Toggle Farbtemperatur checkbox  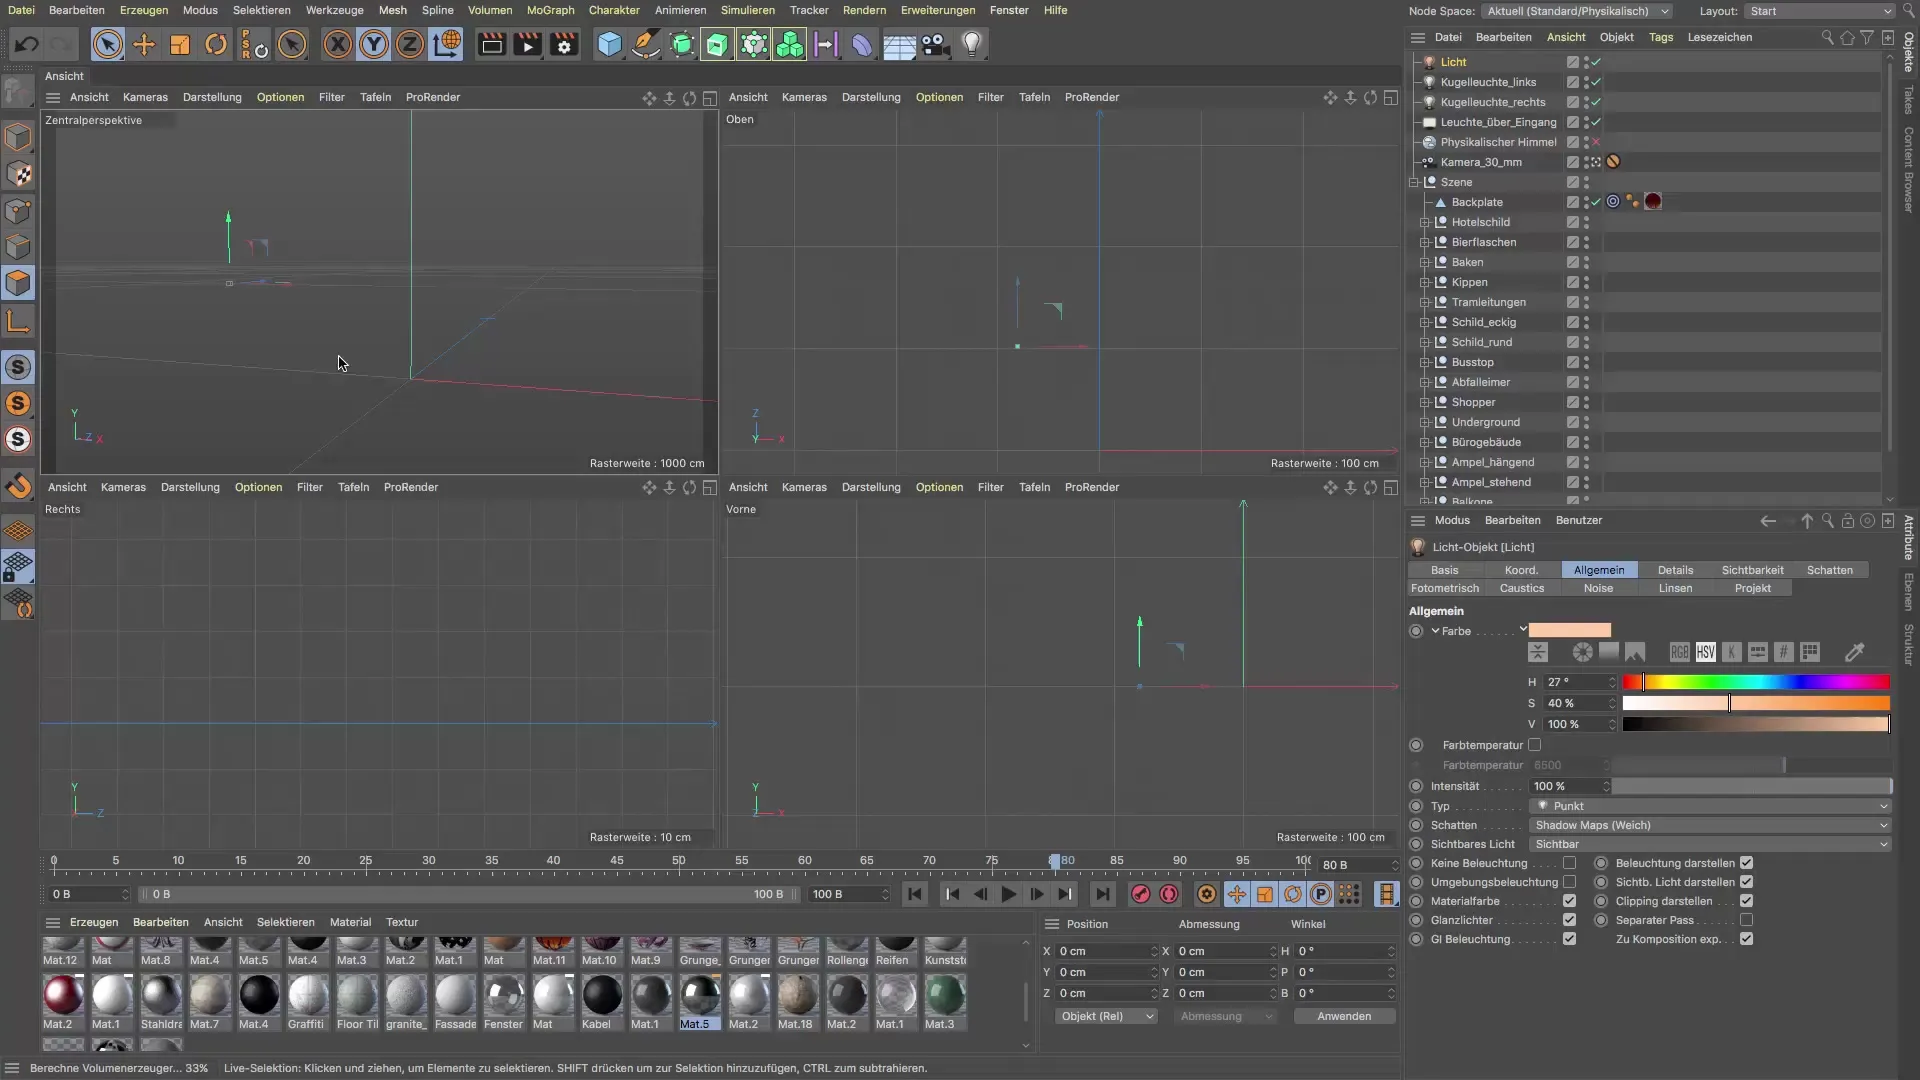pos(1535,745)
